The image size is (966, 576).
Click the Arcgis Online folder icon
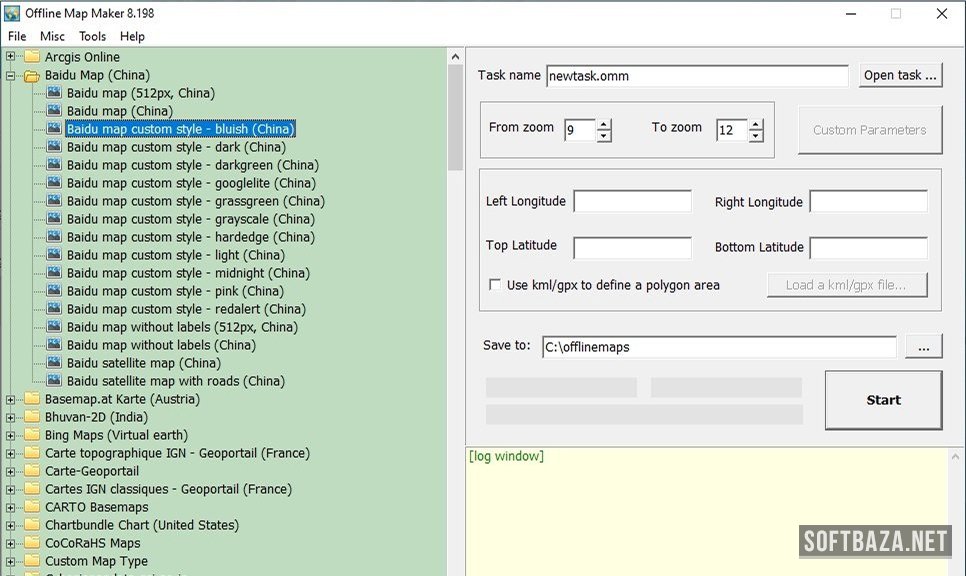32,57
